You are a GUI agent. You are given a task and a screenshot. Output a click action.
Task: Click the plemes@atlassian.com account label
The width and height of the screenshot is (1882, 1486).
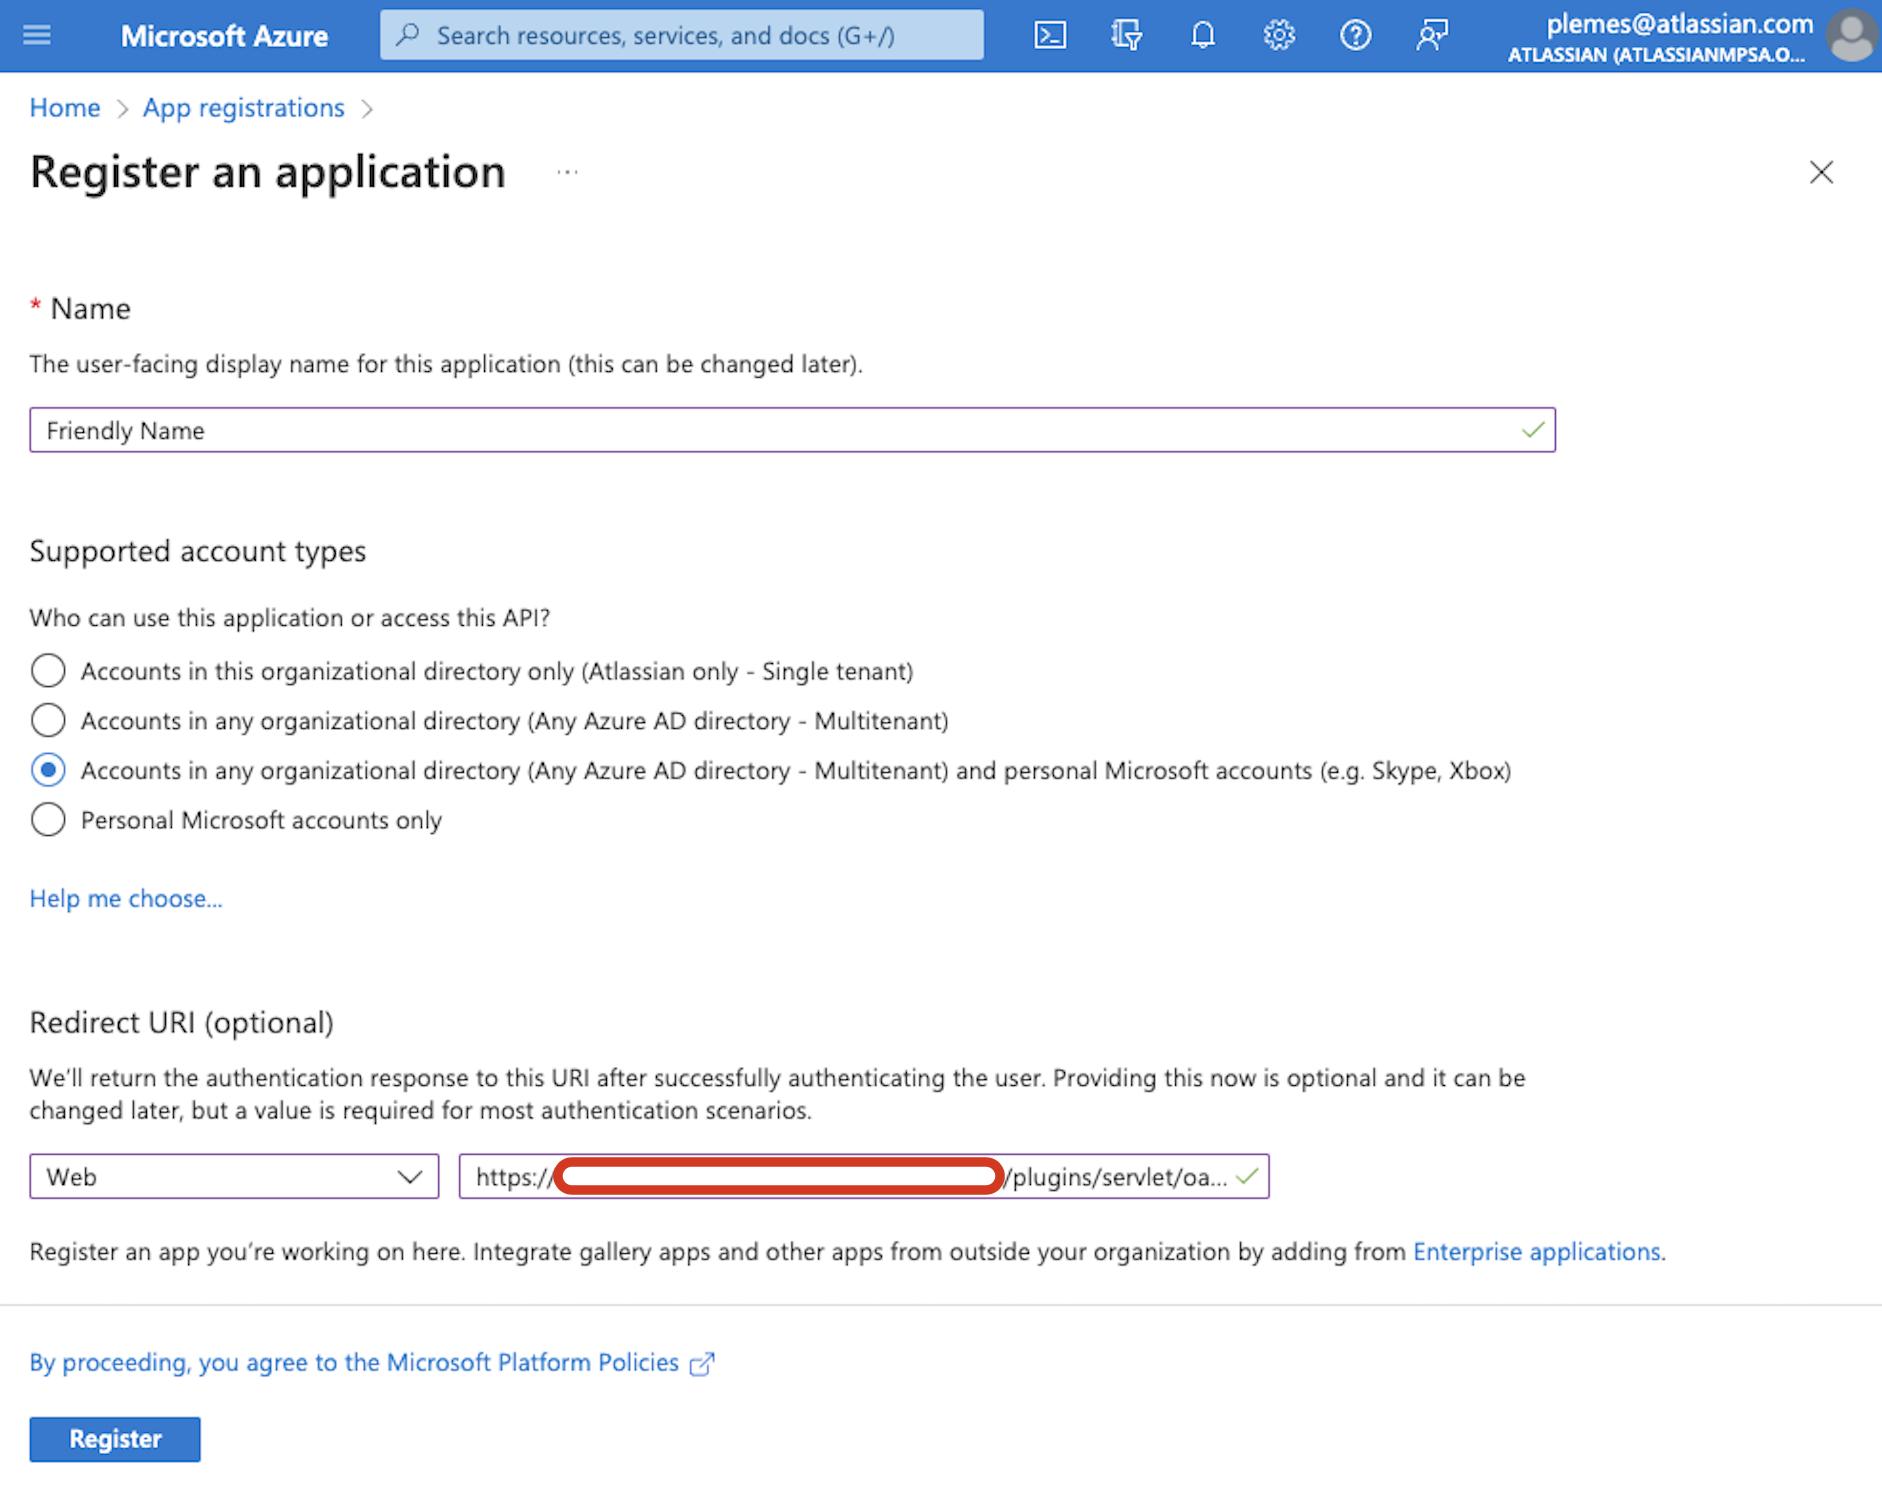pos(1680,24)
